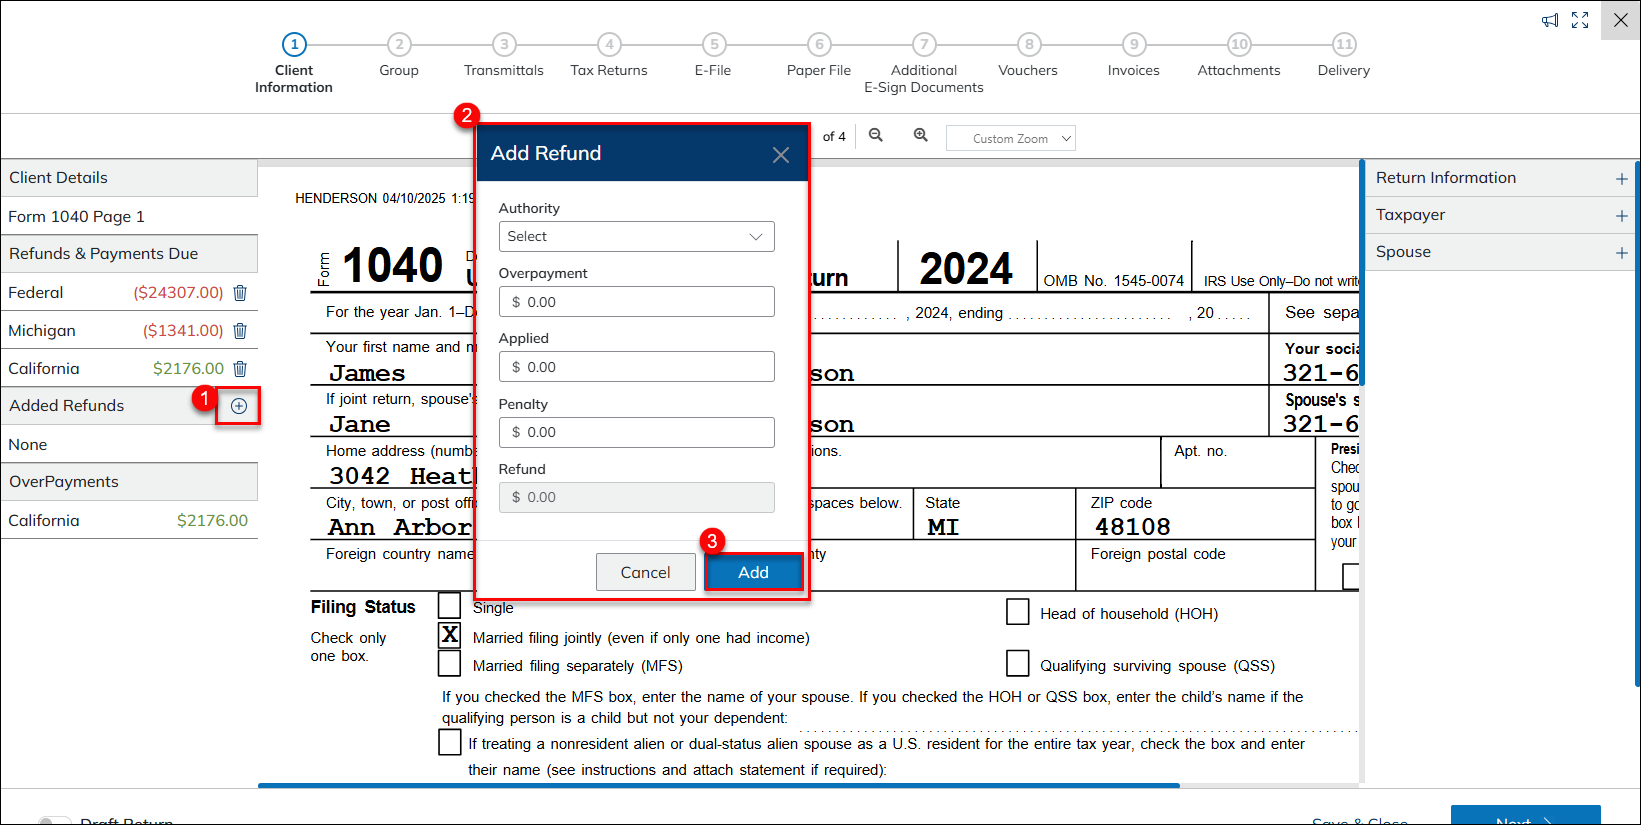Enter fullscreen mode with expand icon
Image resolution: width=1641 pixels, height=825 pixels.
[x=1580, y=20]
